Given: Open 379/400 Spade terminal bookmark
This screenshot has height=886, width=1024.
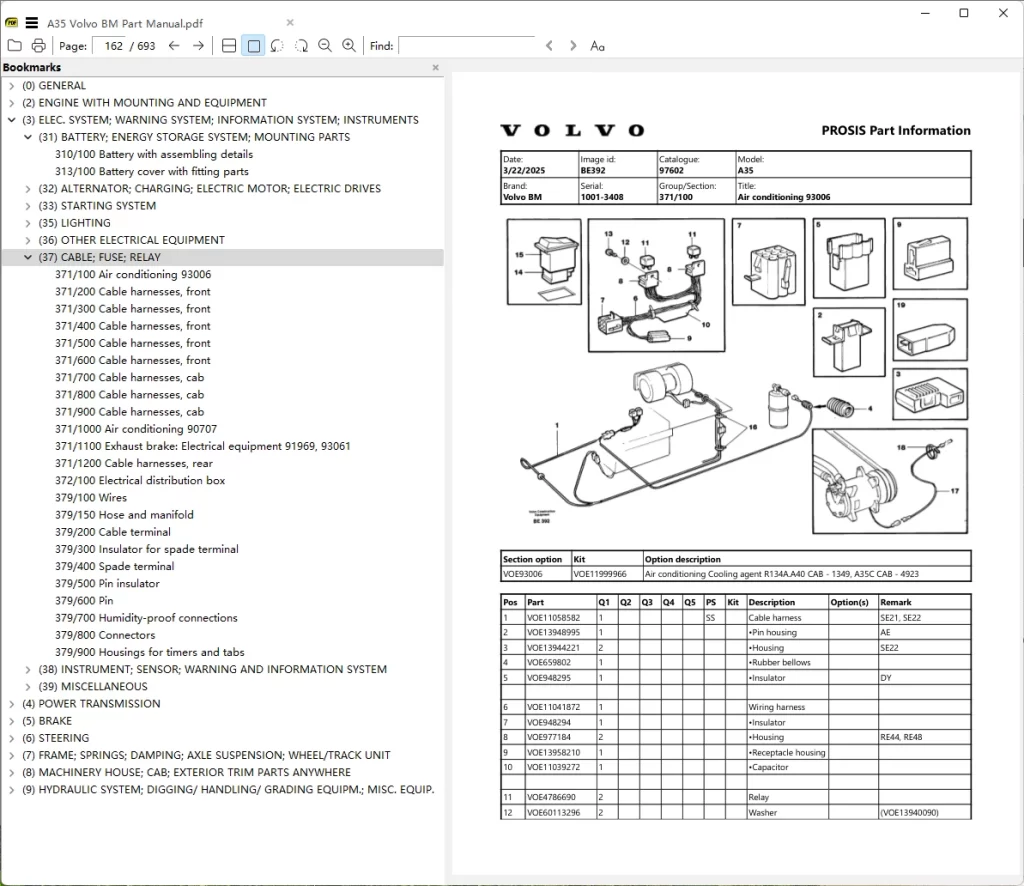Looking at the screenshot, I should pyautogui.click(x=114, y=567).
